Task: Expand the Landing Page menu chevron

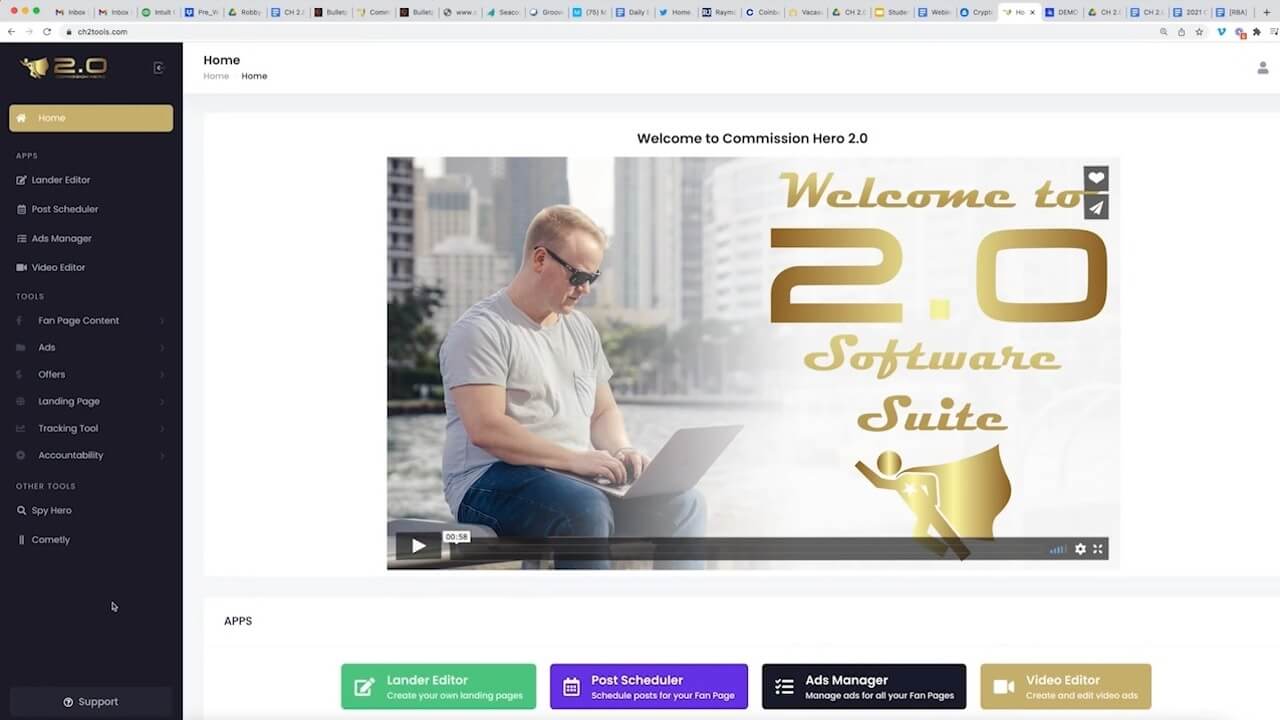Action: point(162,402)
